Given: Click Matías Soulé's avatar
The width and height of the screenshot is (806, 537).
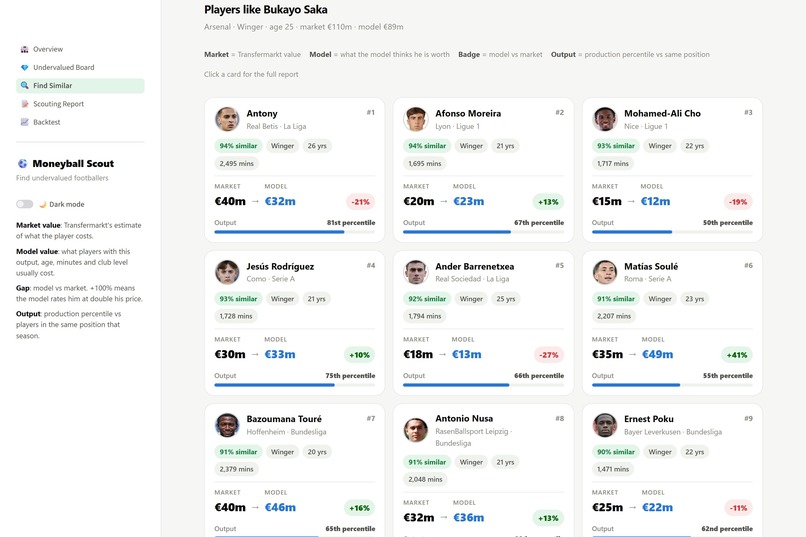Looking at the screenshot, I should point(604,272).
